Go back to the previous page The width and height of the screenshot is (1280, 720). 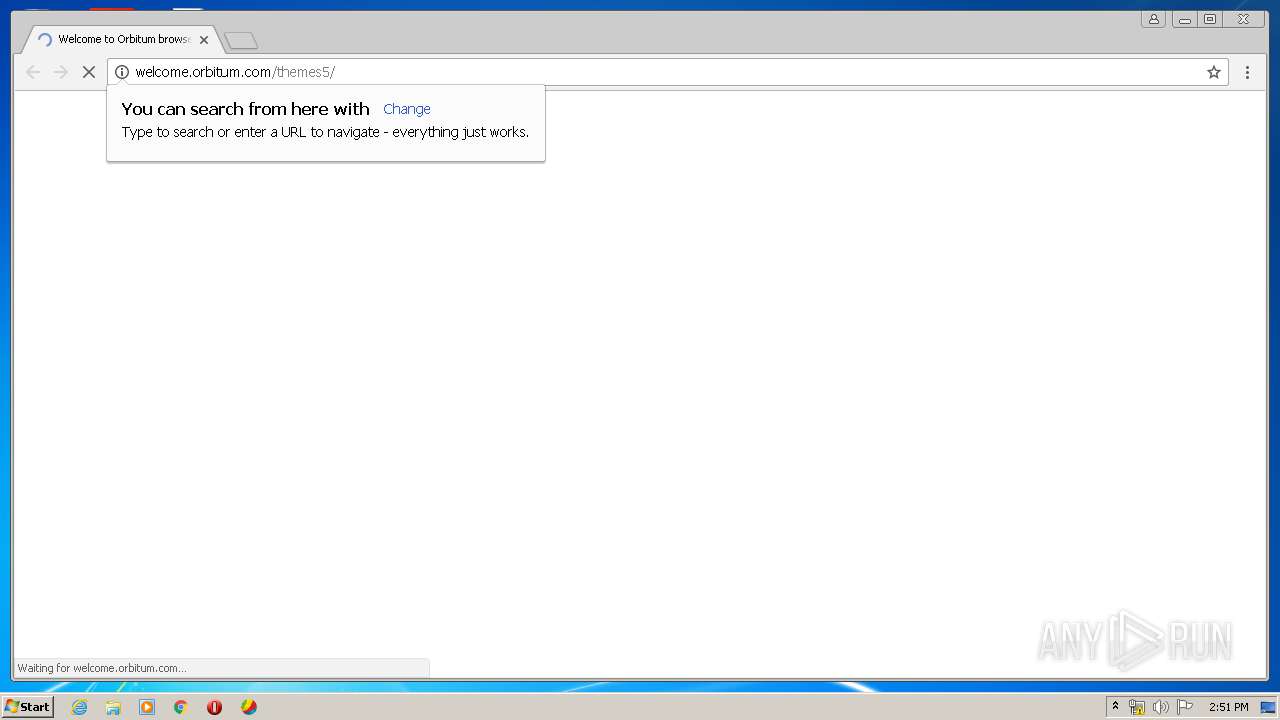(x=33, y=72)
